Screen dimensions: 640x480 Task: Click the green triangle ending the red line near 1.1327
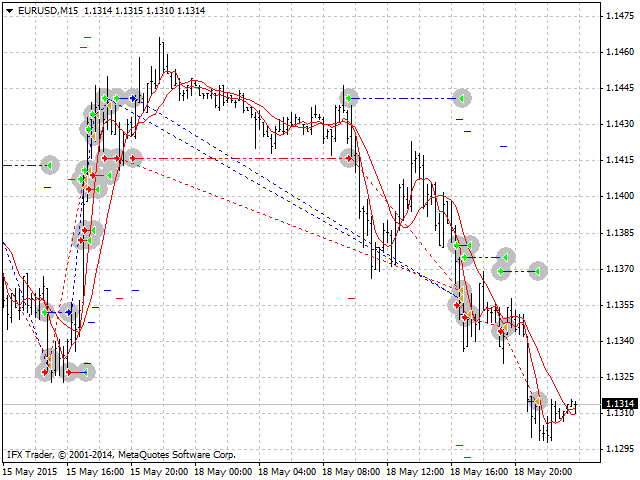[85, 372]
